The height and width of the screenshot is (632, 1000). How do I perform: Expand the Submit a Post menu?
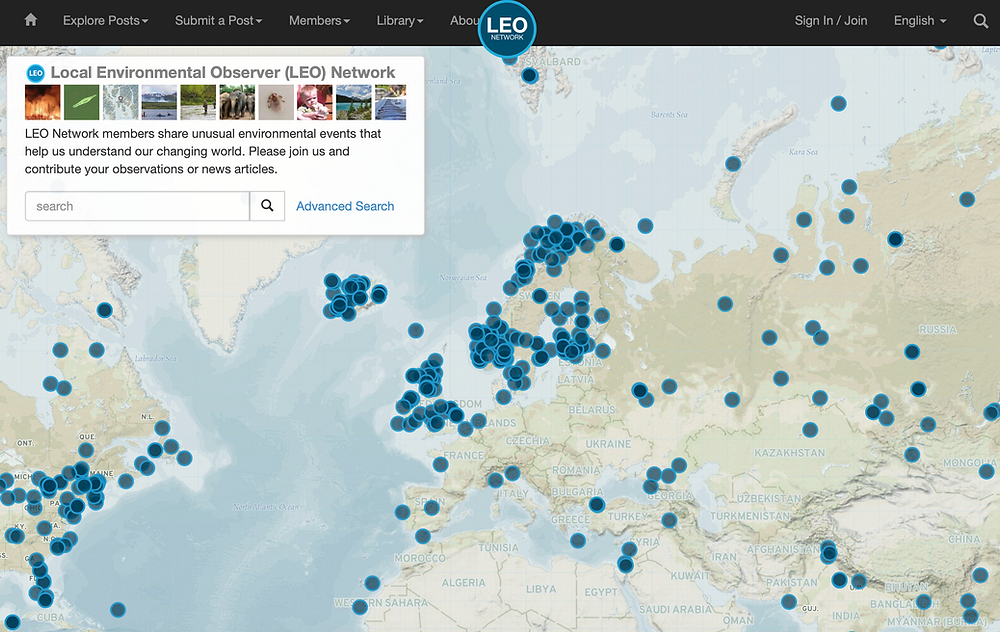click(219, 20)
